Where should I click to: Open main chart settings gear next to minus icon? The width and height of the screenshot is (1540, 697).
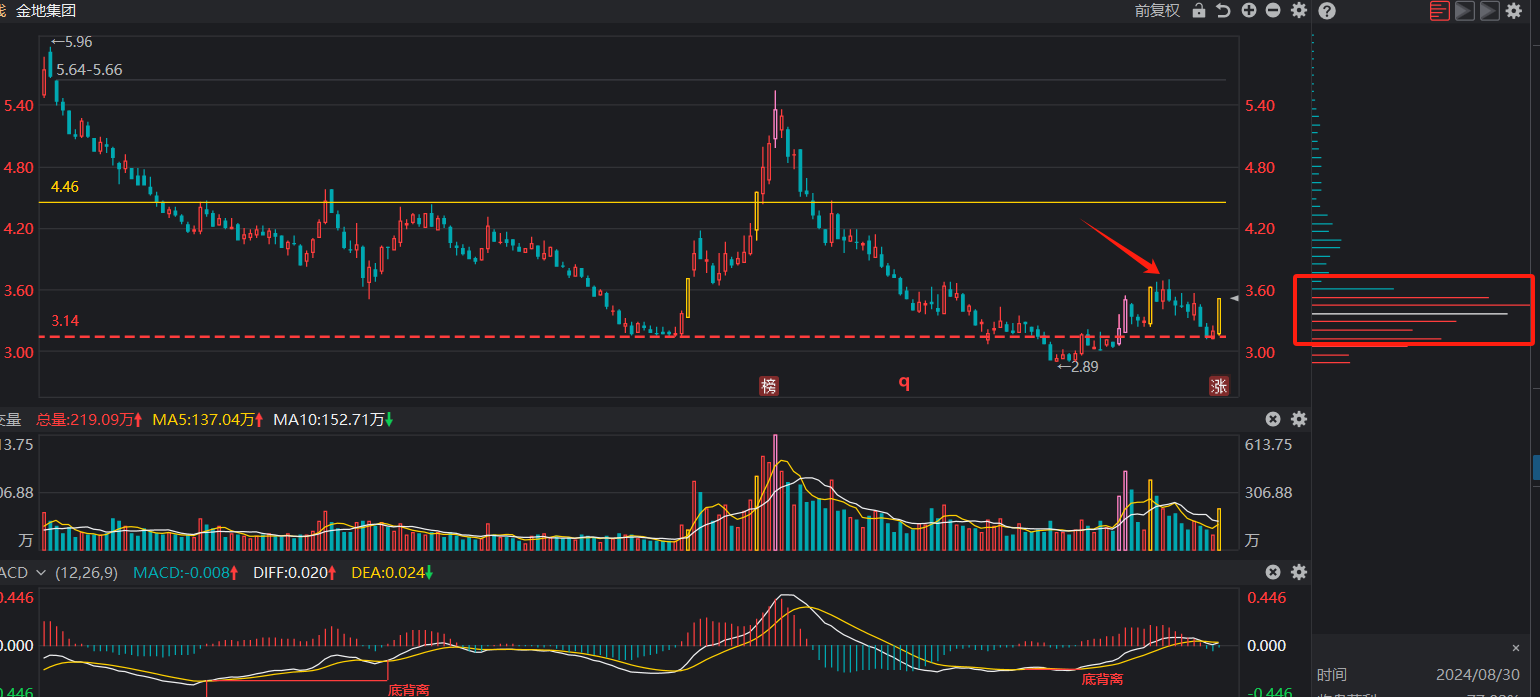tap(1299, 10)
